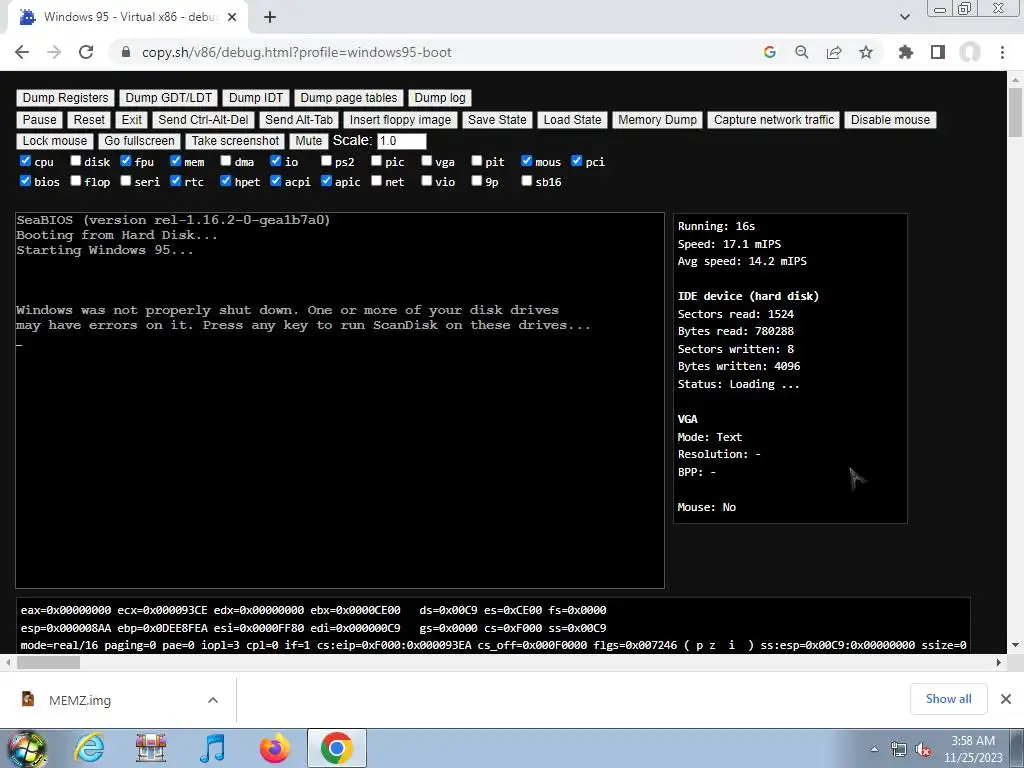Mute emulator sound
The width and height of the screenshot is (1024, 768).
click(308, 141)
